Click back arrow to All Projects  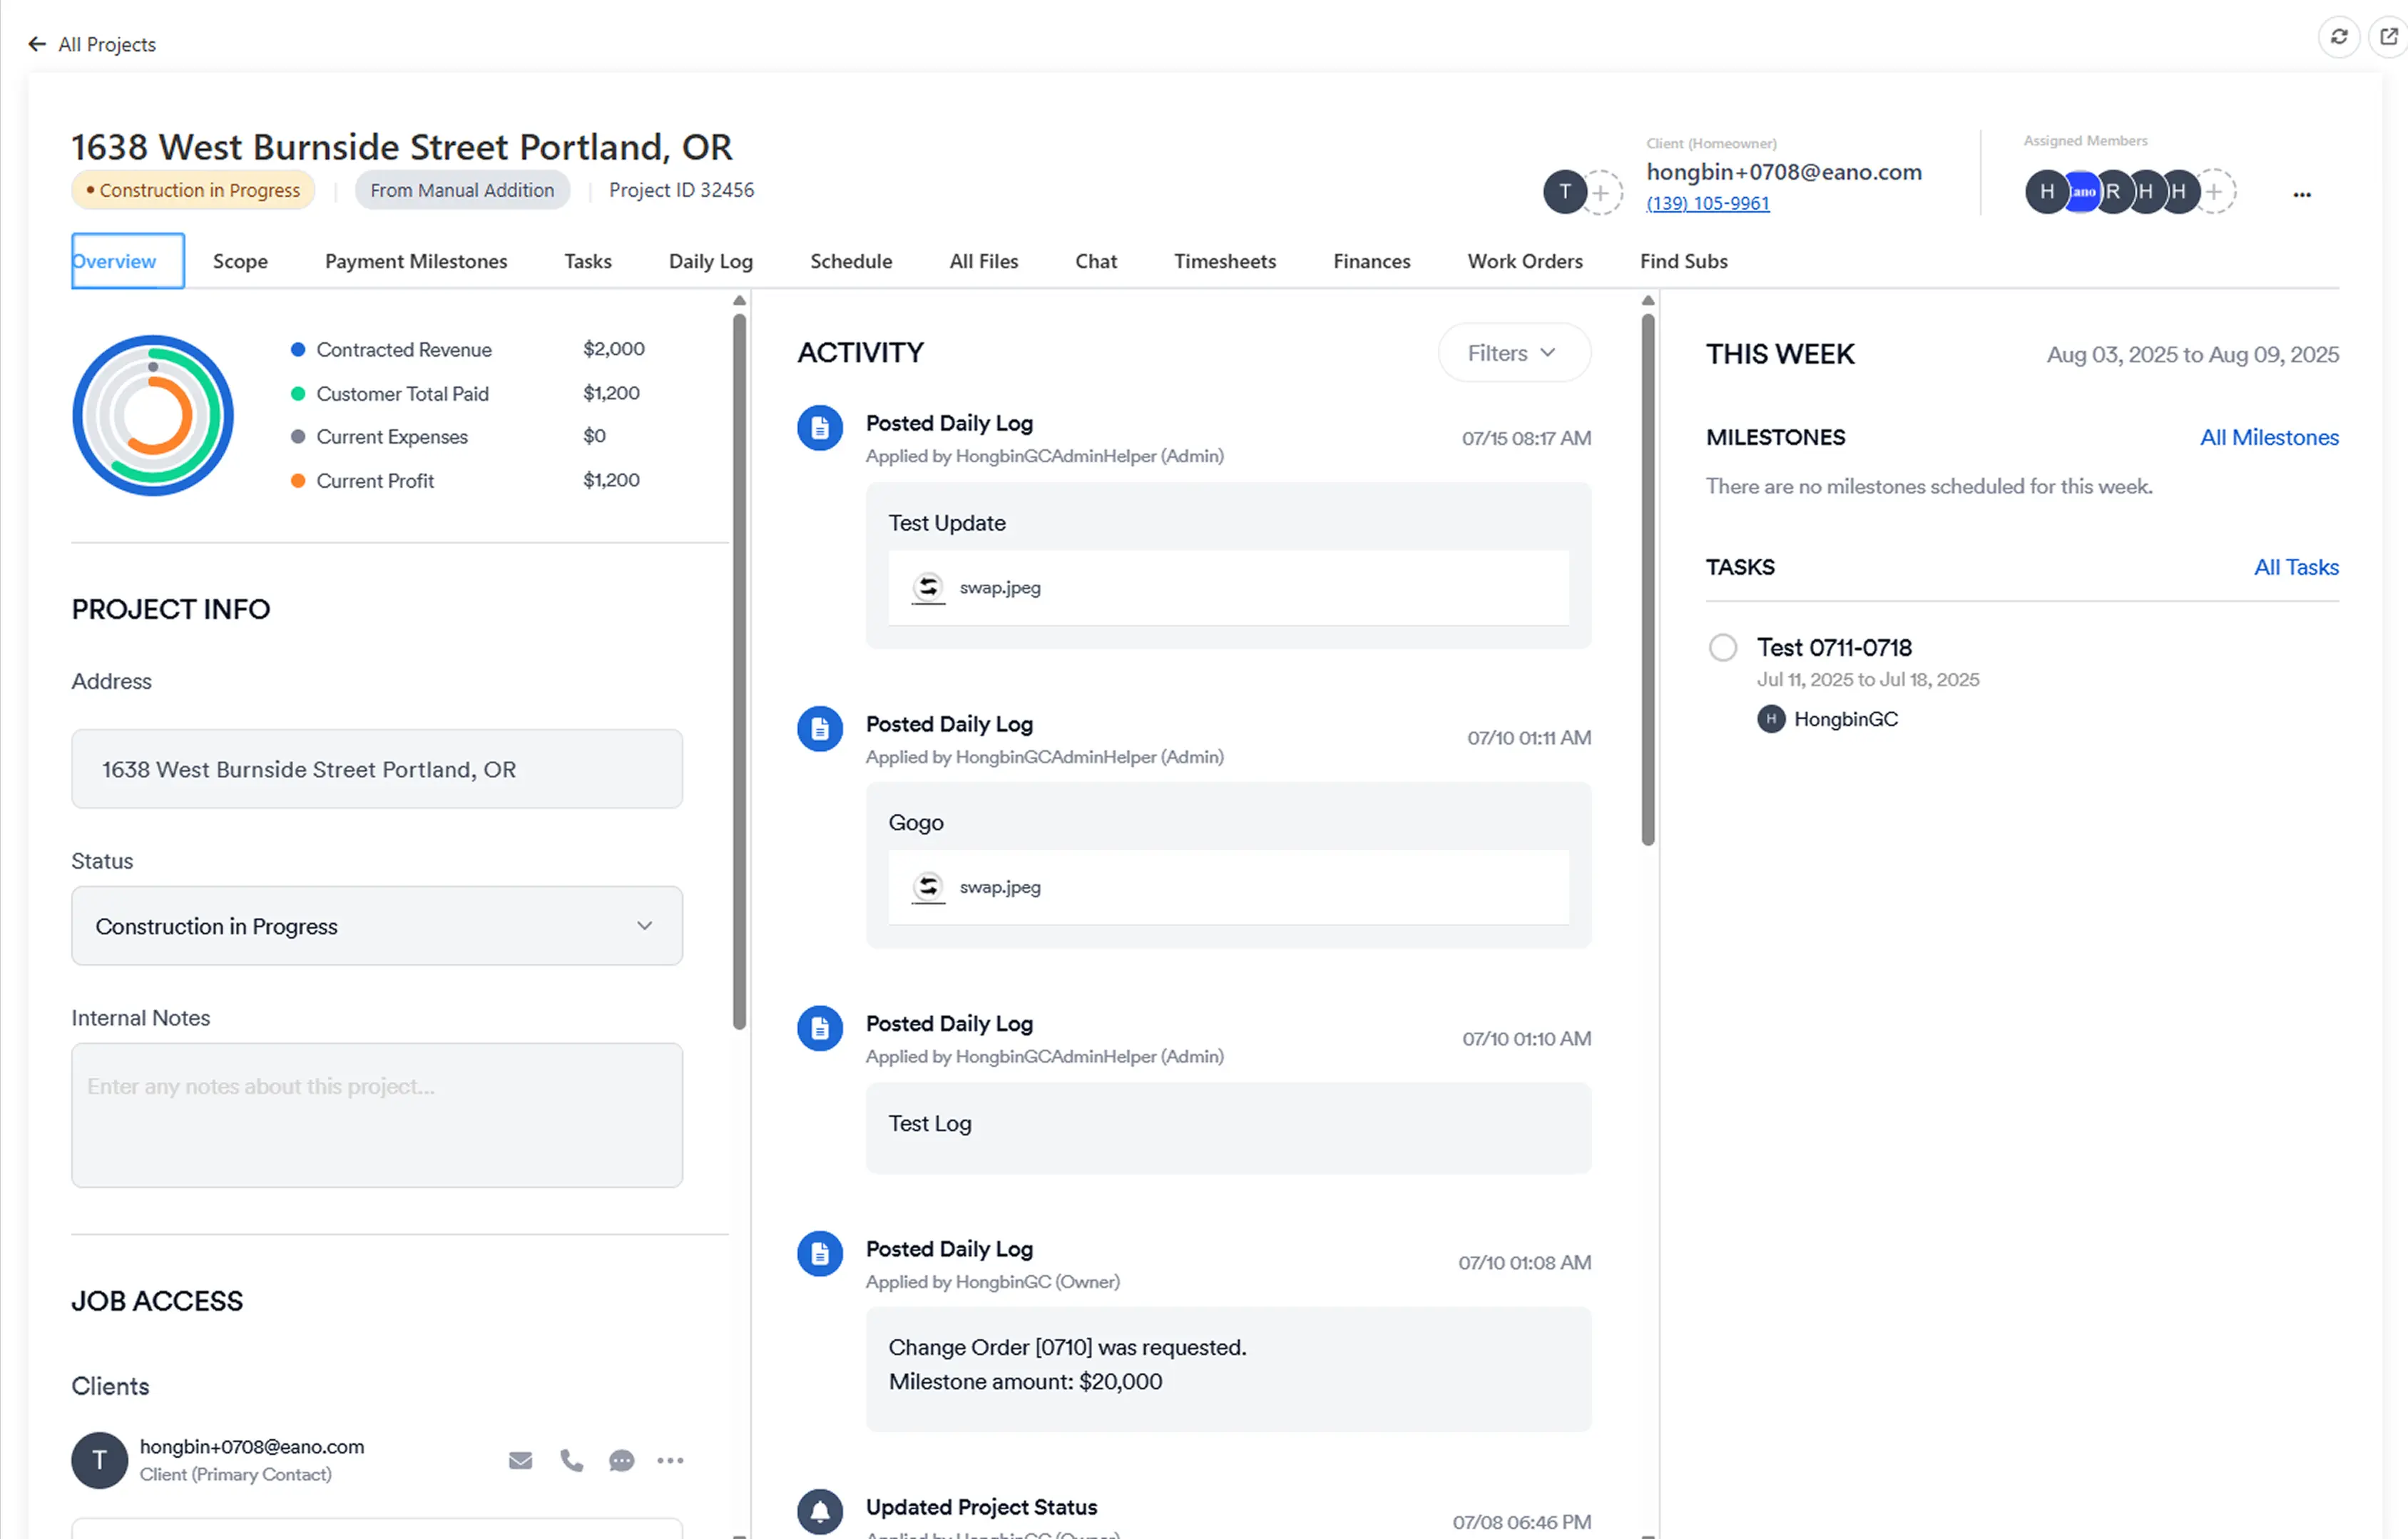[x=37, y=44]
